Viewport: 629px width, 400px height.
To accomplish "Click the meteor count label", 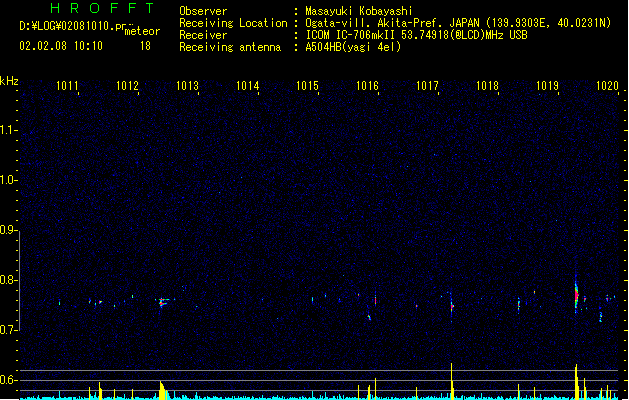I will (x=142, y=31).
